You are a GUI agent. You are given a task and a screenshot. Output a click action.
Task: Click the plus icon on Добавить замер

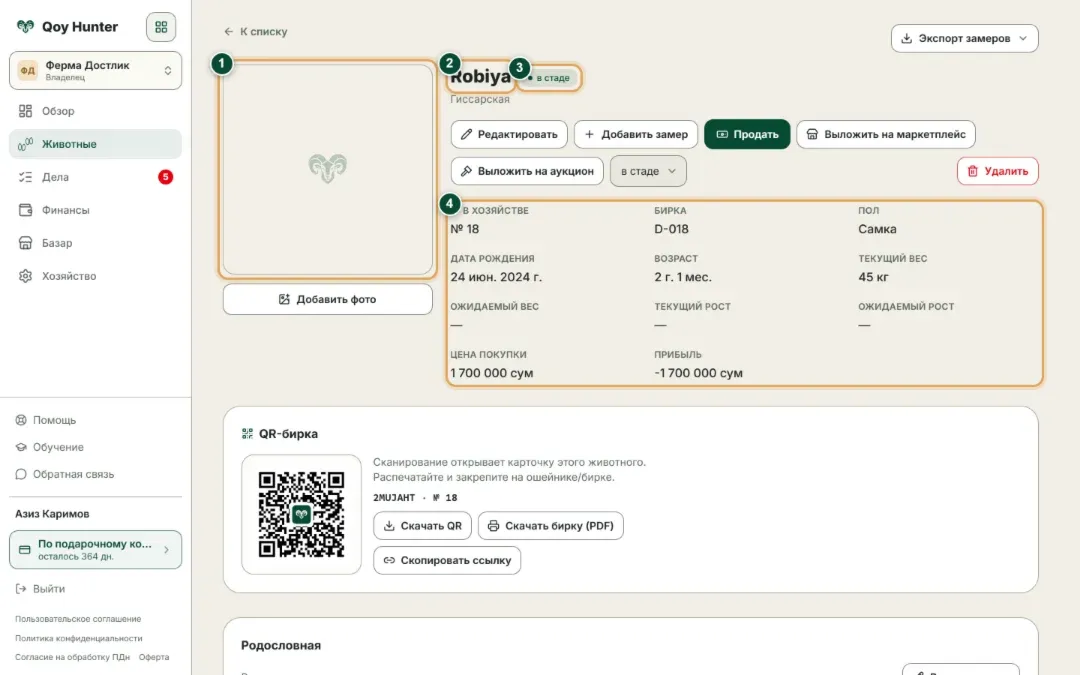589,134
